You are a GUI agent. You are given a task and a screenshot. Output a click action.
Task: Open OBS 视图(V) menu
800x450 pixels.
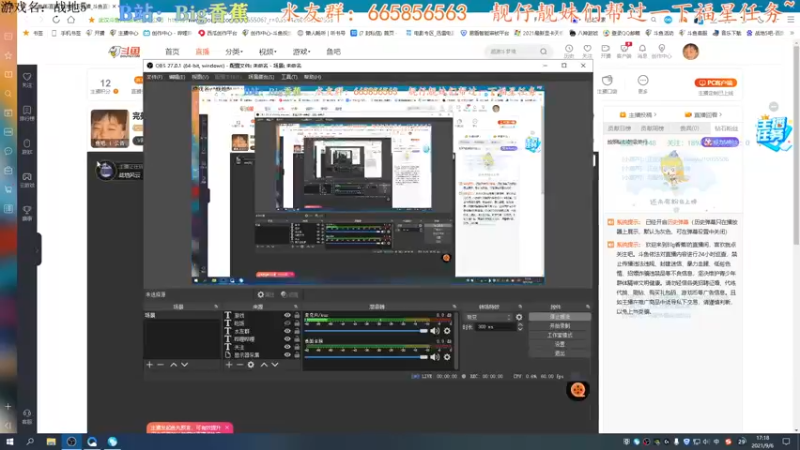coord(200,77)
